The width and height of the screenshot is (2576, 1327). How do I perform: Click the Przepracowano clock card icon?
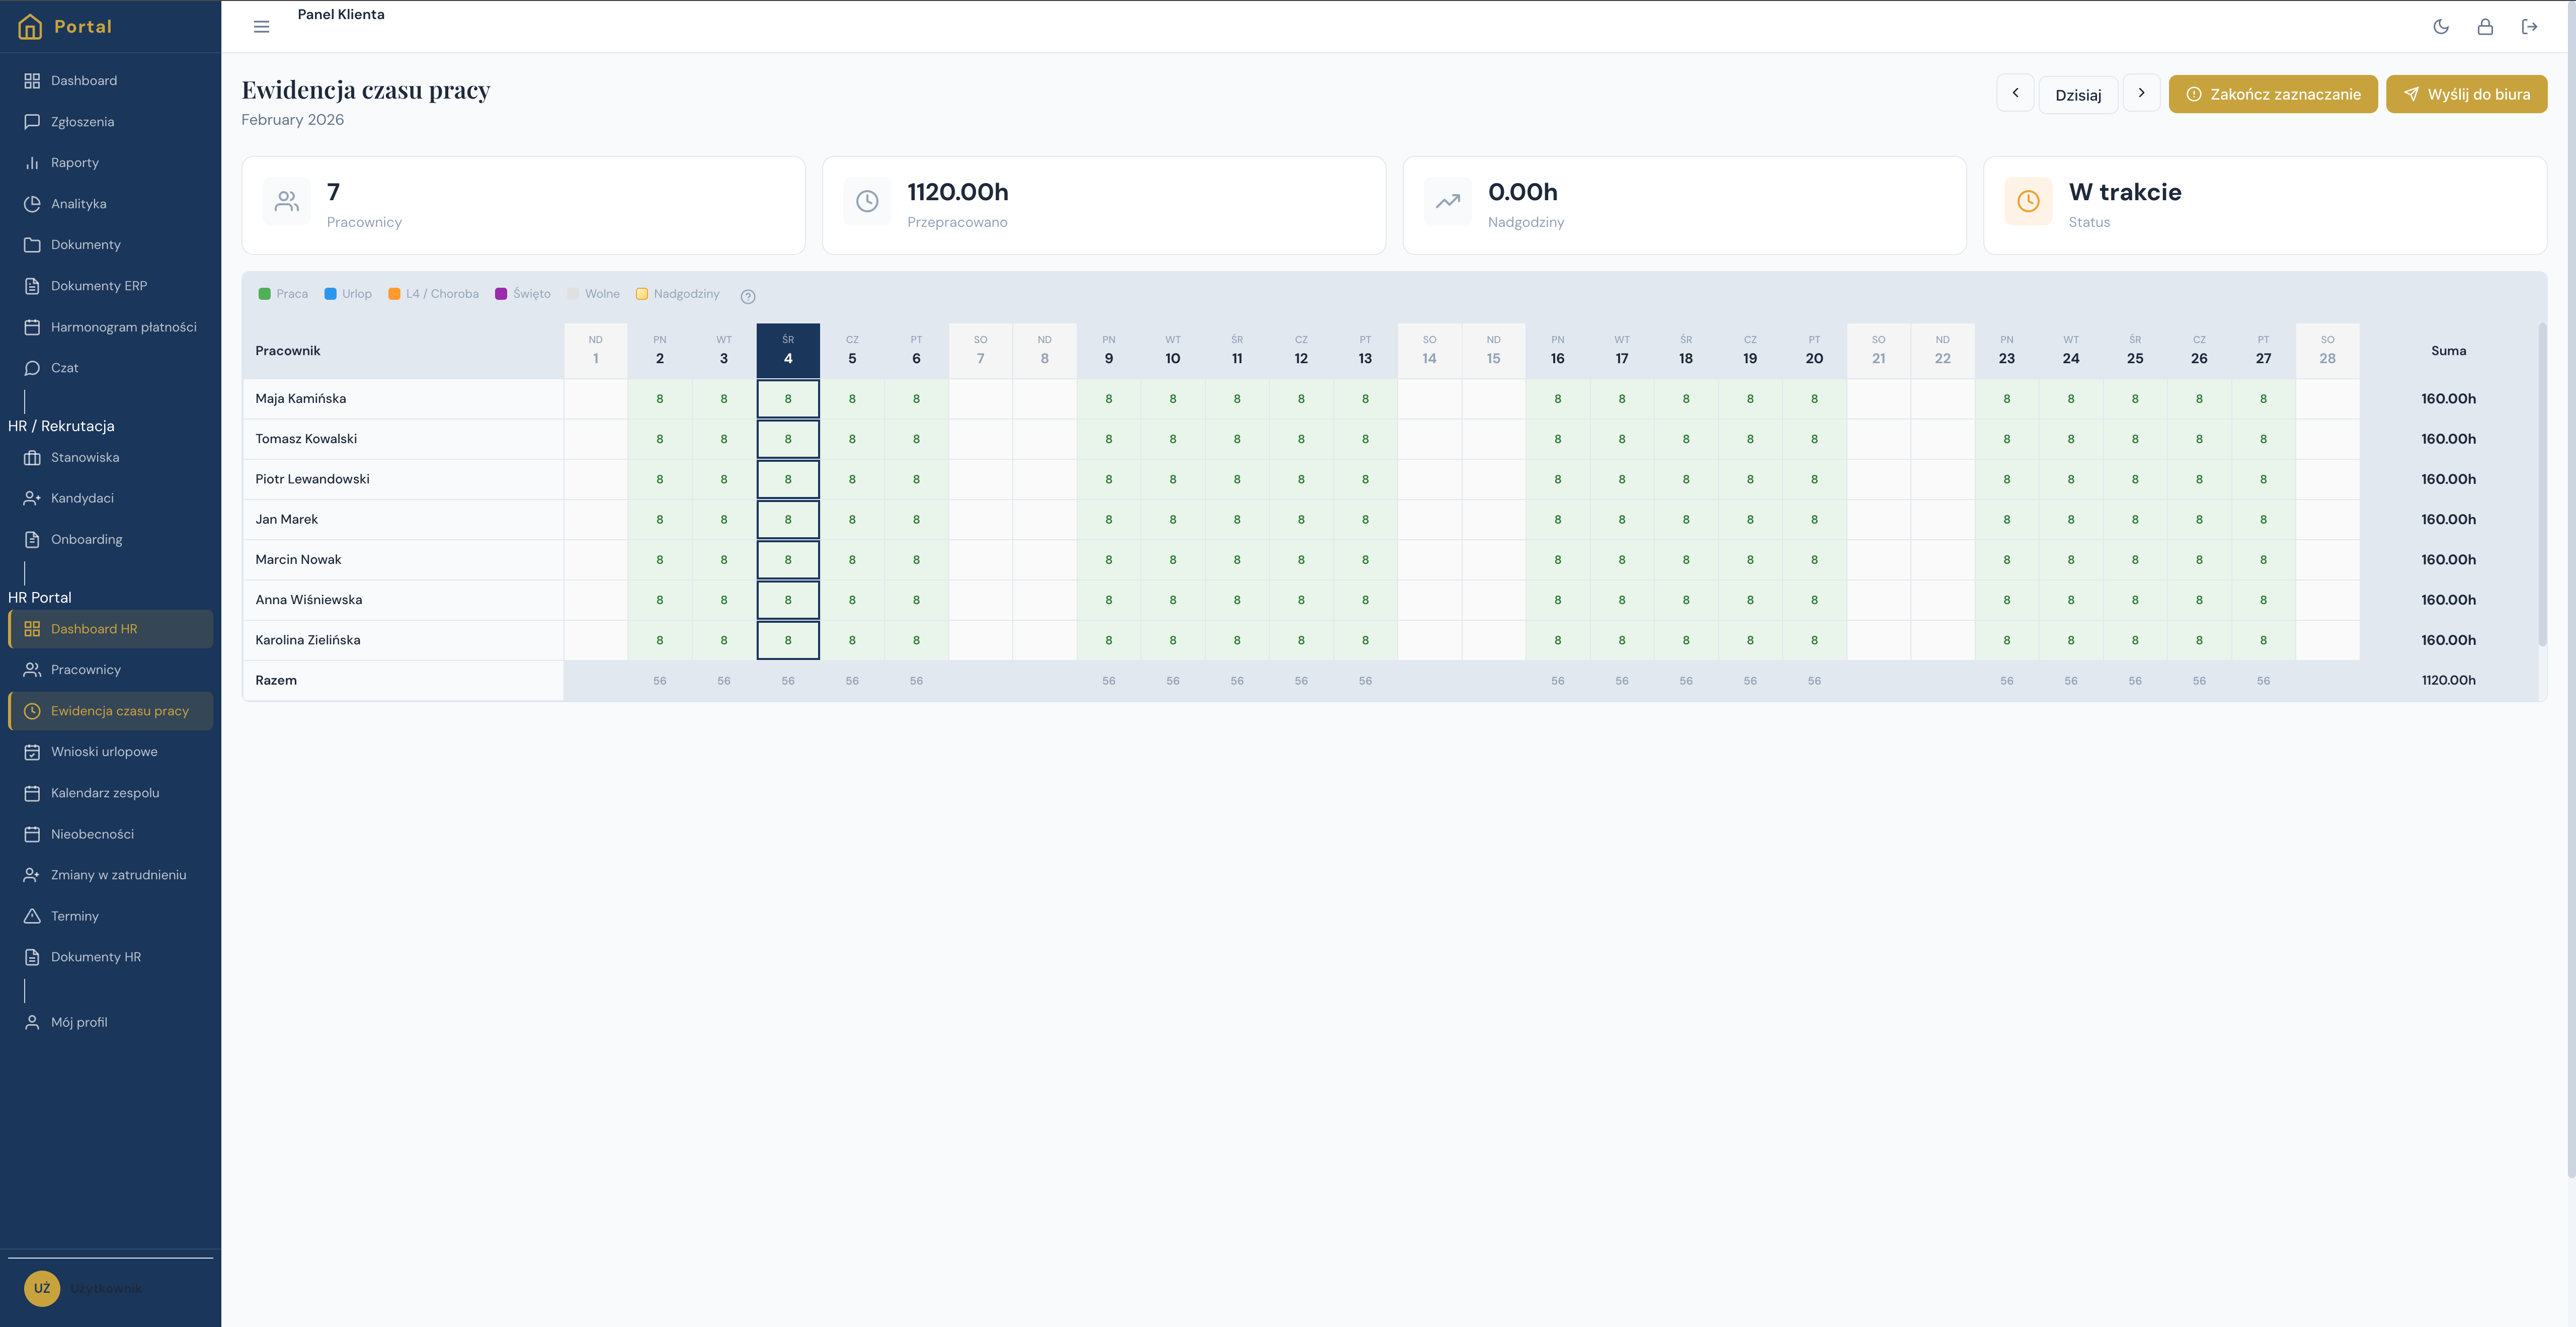(x=867, y=202)
